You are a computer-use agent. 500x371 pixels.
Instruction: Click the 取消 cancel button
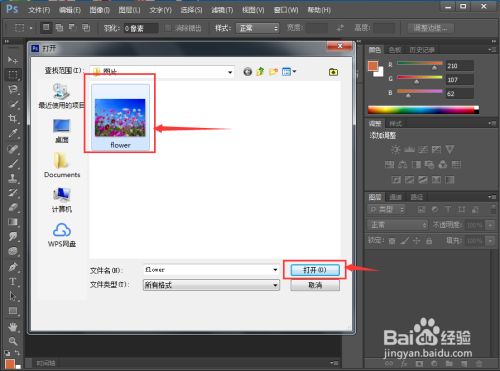pos(315,285)
